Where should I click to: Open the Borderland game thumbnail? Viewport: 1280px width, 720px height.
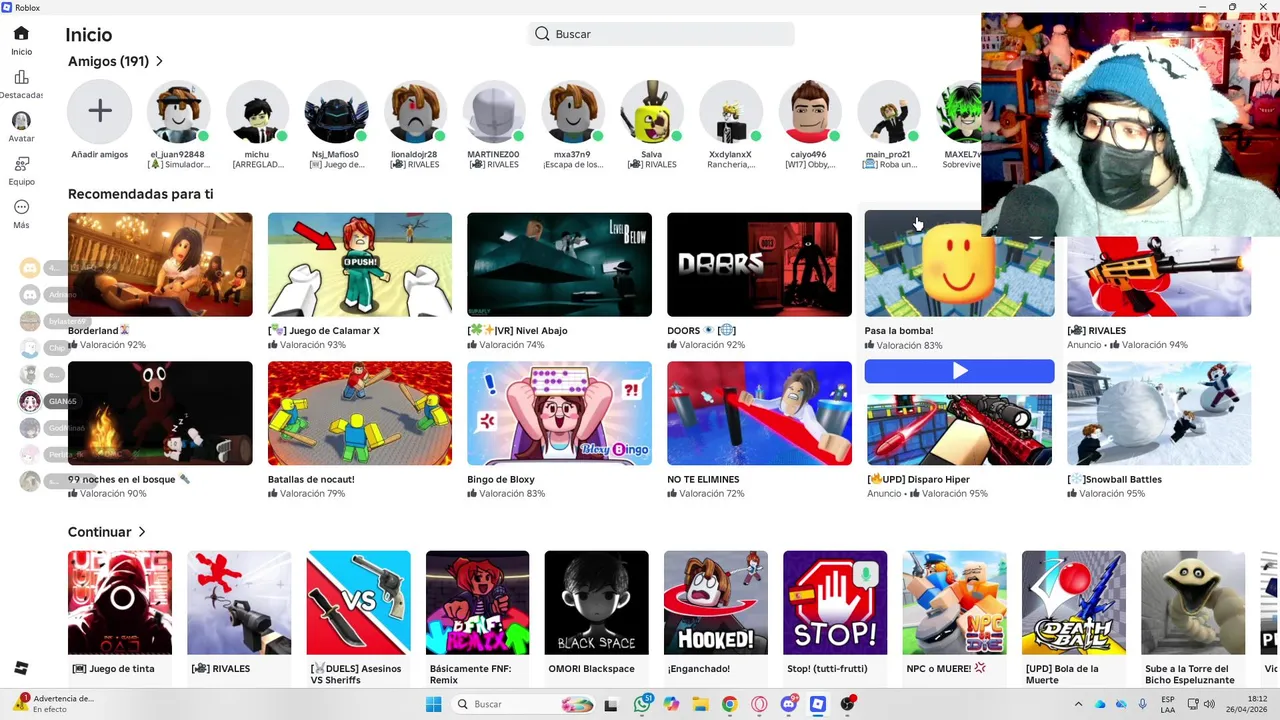click(x=160, y=264)
